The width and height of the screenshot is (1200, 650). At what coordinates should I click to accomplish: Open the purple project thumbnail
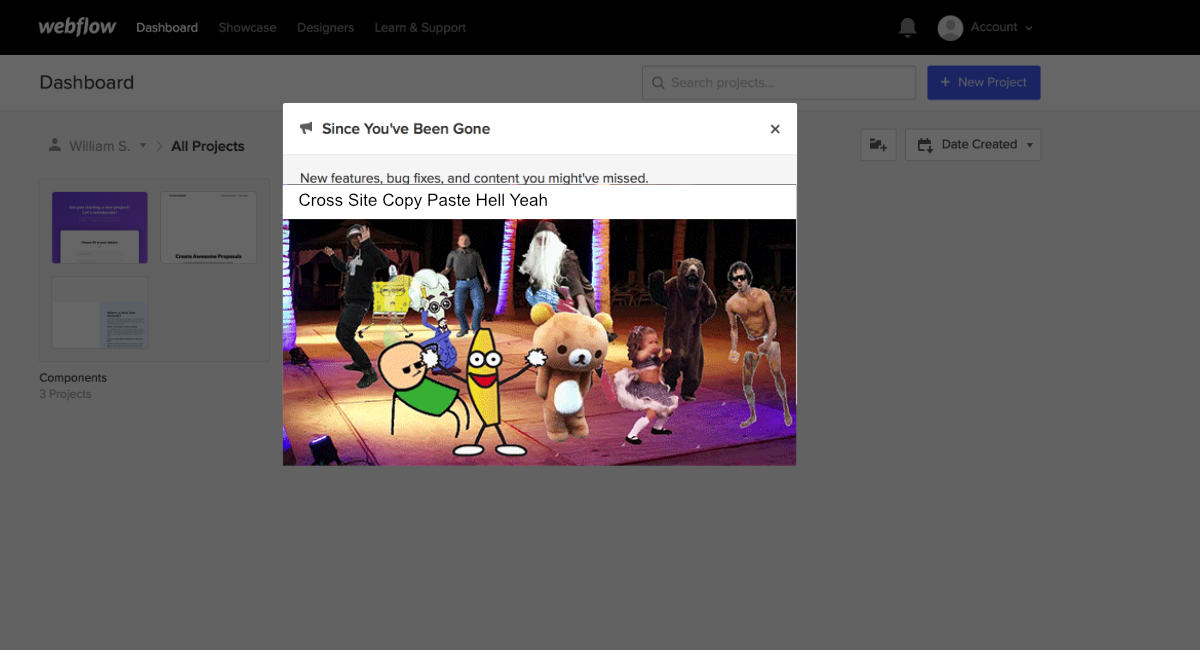pos(100,228)
